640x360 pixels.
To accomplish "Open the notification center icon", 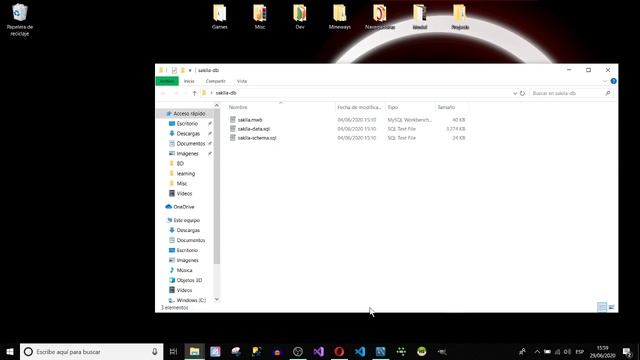I will (627, 352).
